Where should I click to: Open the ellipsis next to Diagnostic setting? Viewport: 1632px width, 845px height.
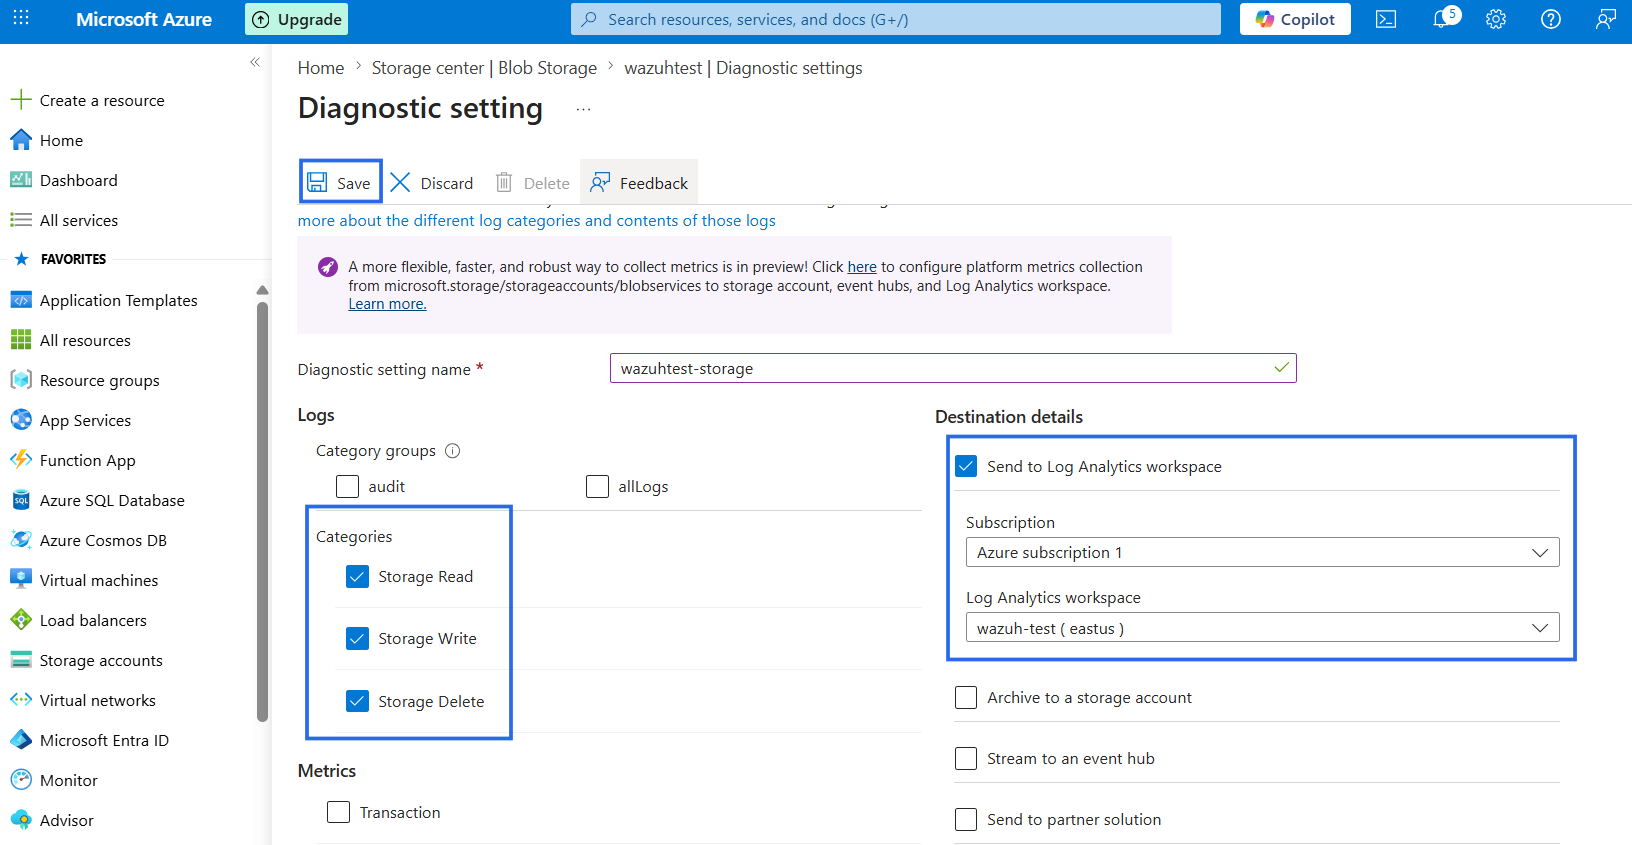pyautogui.click(x=583, y=109)
